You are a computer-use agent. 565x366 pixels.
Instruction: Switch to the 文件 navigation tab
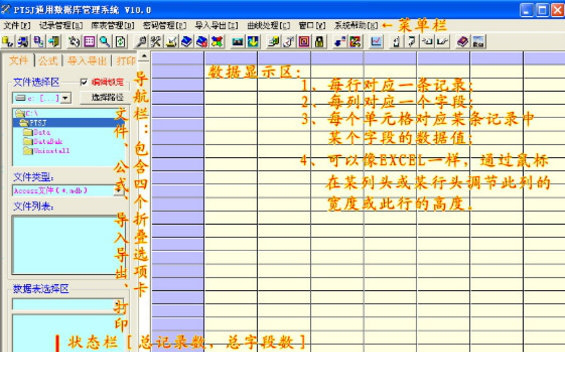click(x=18, y=60)
